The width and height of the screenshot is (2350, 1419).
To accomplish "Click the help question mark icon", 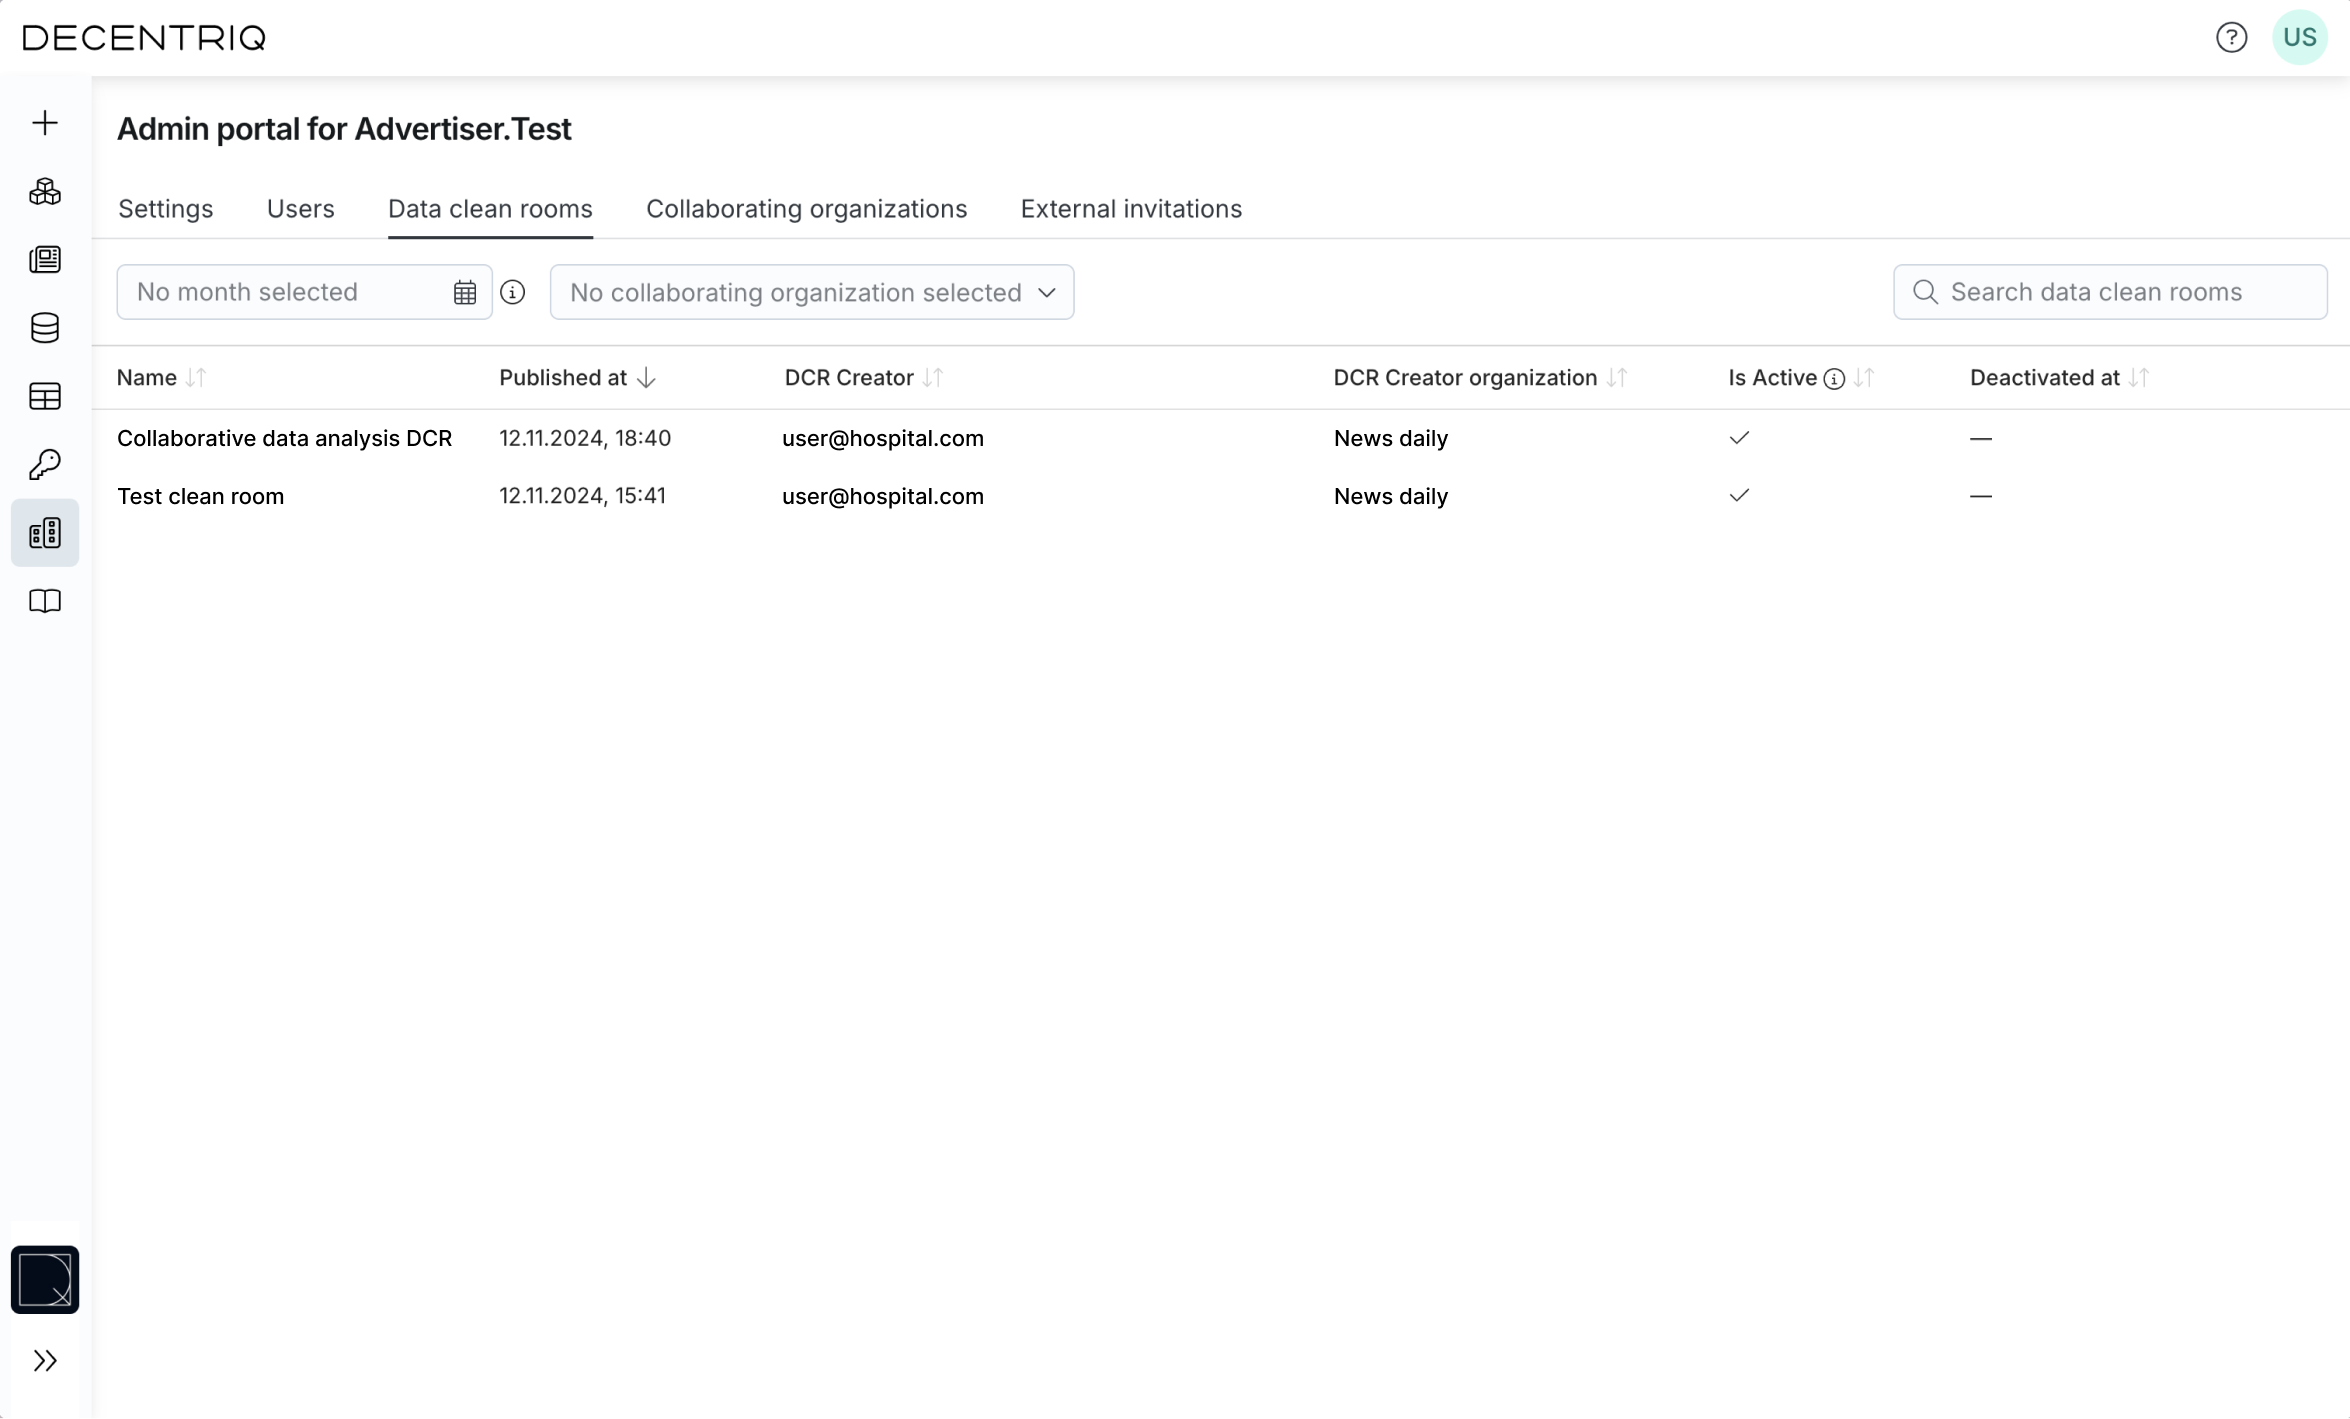I will click(2231, 38).
